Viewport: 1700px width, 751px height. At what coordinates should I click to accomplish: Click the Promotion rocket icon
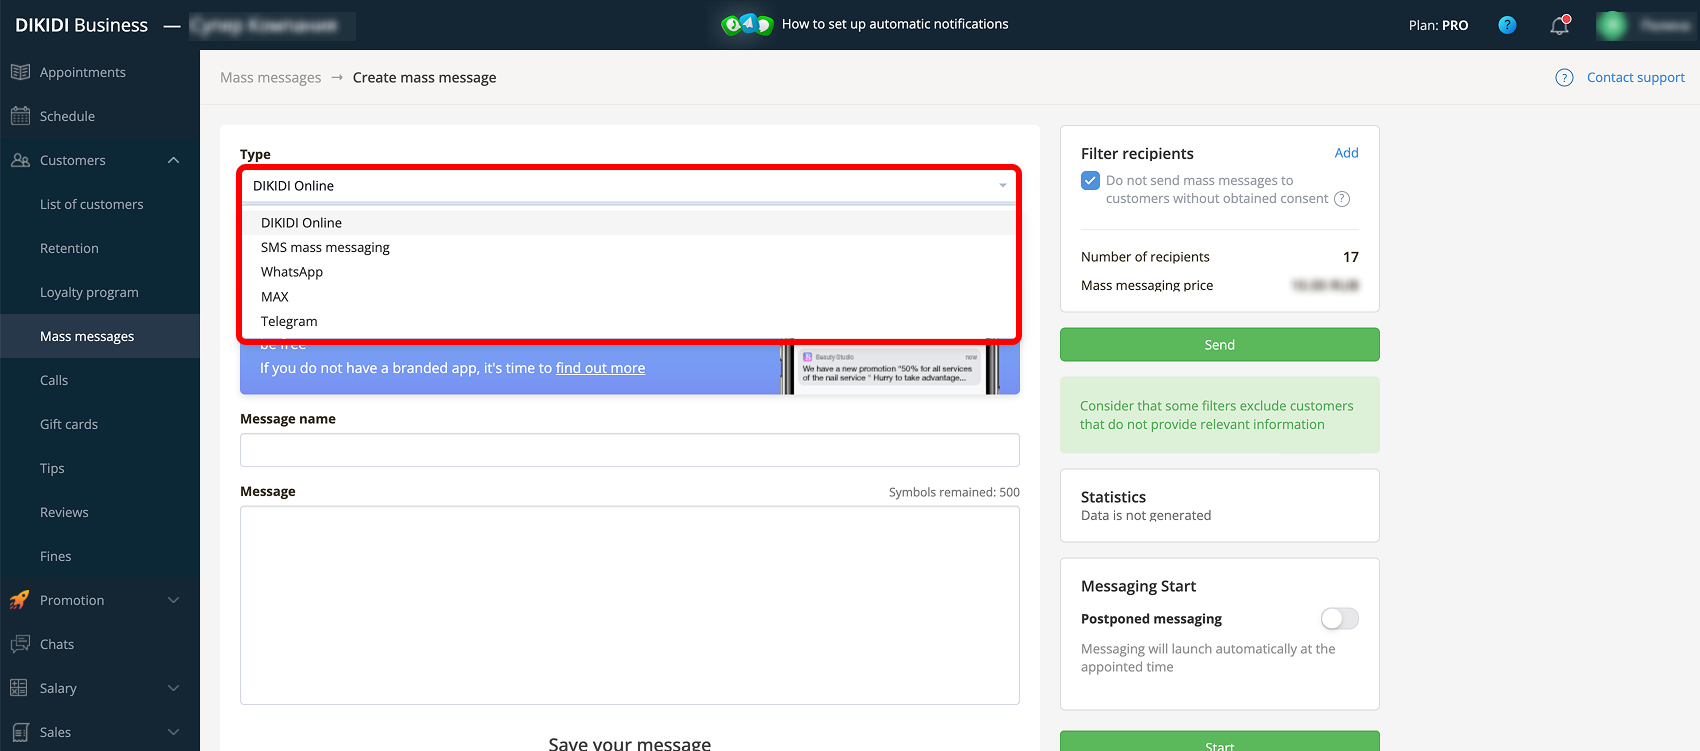[20, 600]
